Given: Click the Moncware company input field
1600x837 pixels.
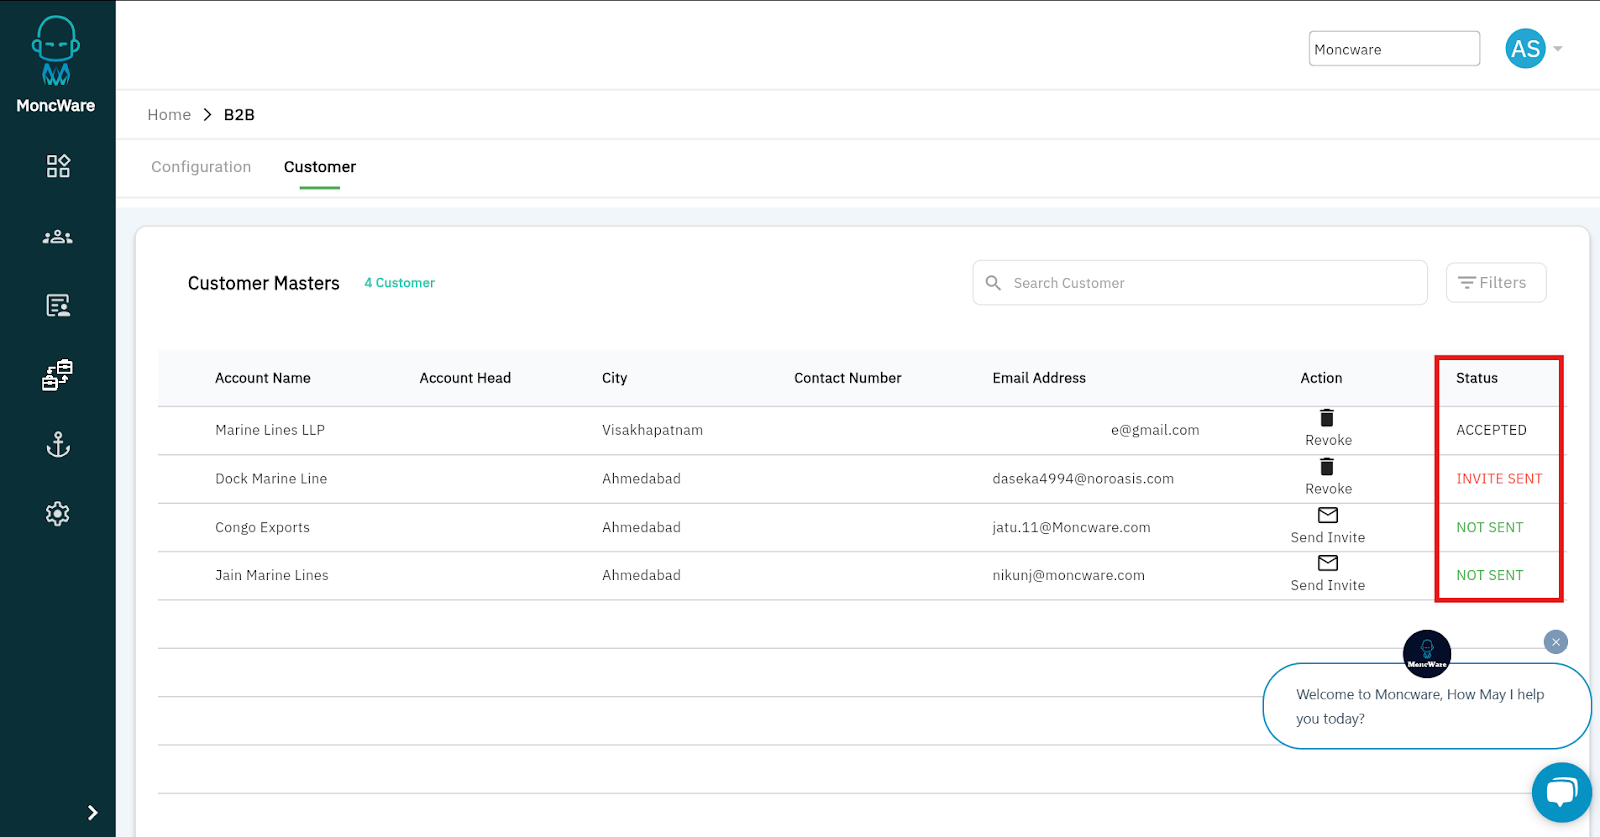Looking at the screenshot, I should [x=1394, y=49].
